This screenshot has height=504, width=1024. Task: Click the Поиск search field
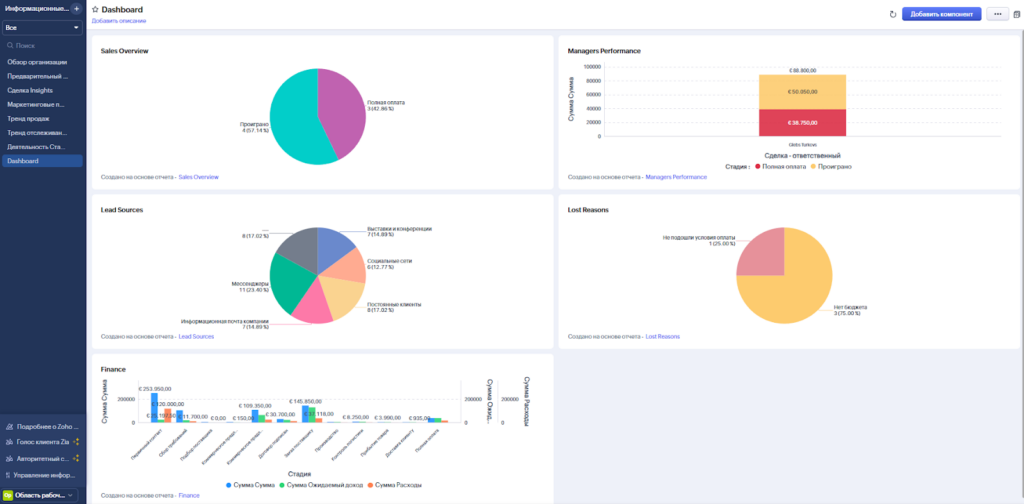(x=42, y=45)
